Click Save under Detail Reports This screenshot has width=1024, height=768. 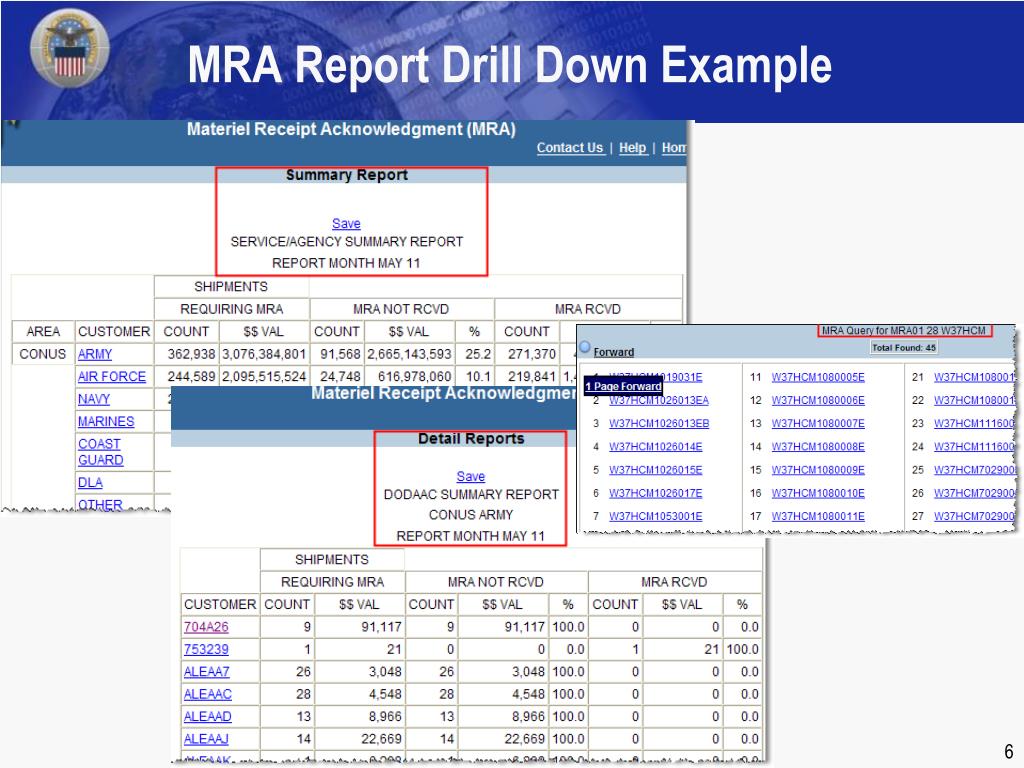tap(471, 477)
